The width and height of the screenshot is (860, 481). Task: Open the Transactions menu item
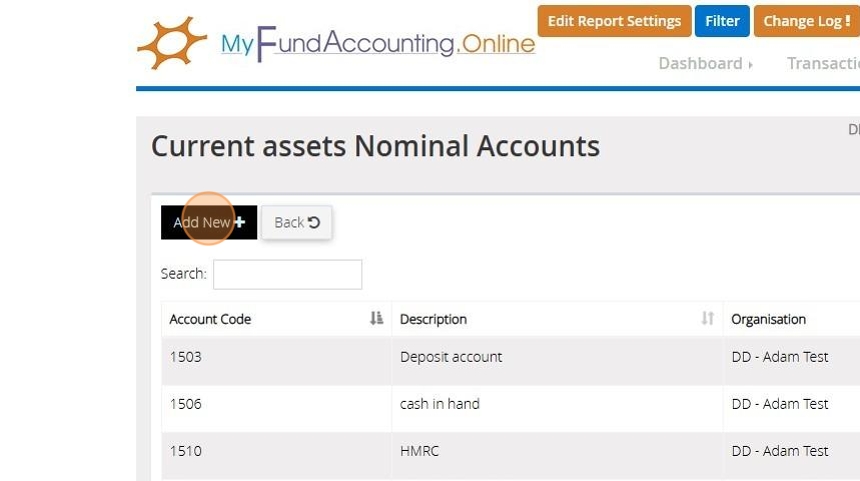point(823,63)
